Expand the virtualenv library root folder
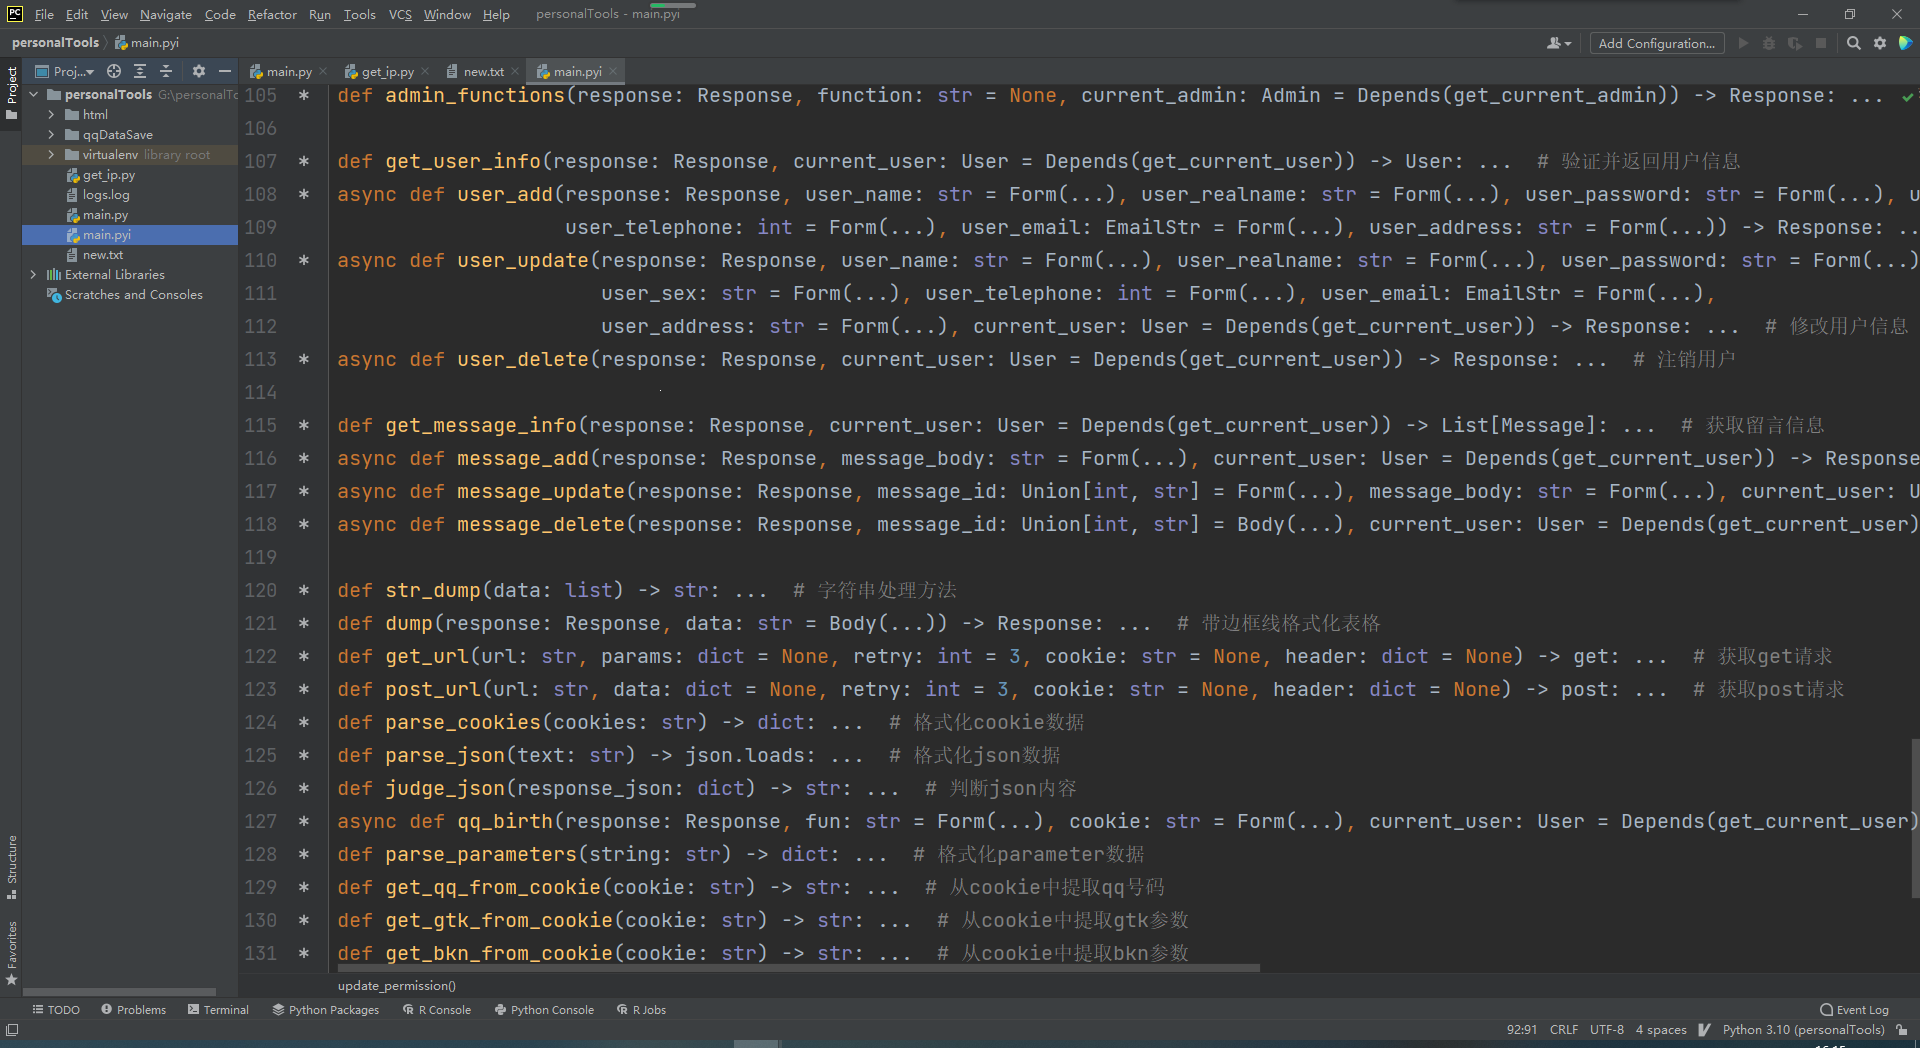1920x1048 pixels. pos(51,154)
